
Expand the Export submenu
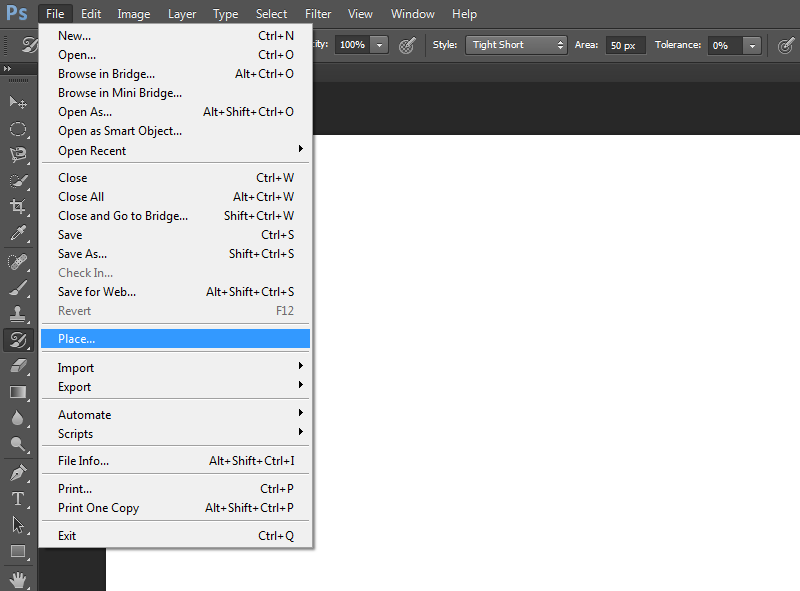coord(176,386)
